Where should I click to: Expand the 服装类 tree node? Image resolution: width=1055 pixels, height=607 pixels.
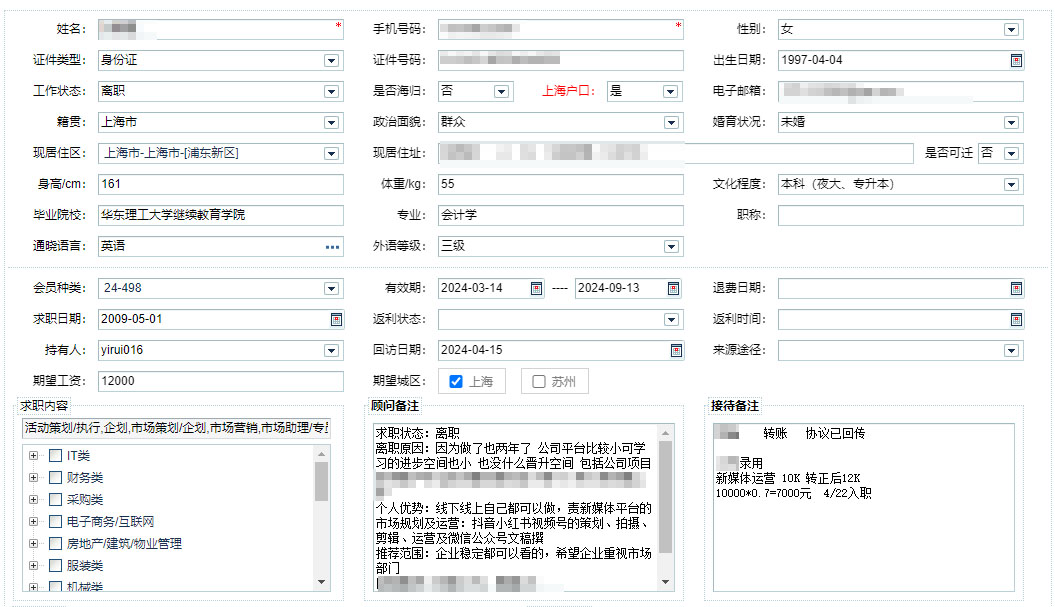[33, 565]
